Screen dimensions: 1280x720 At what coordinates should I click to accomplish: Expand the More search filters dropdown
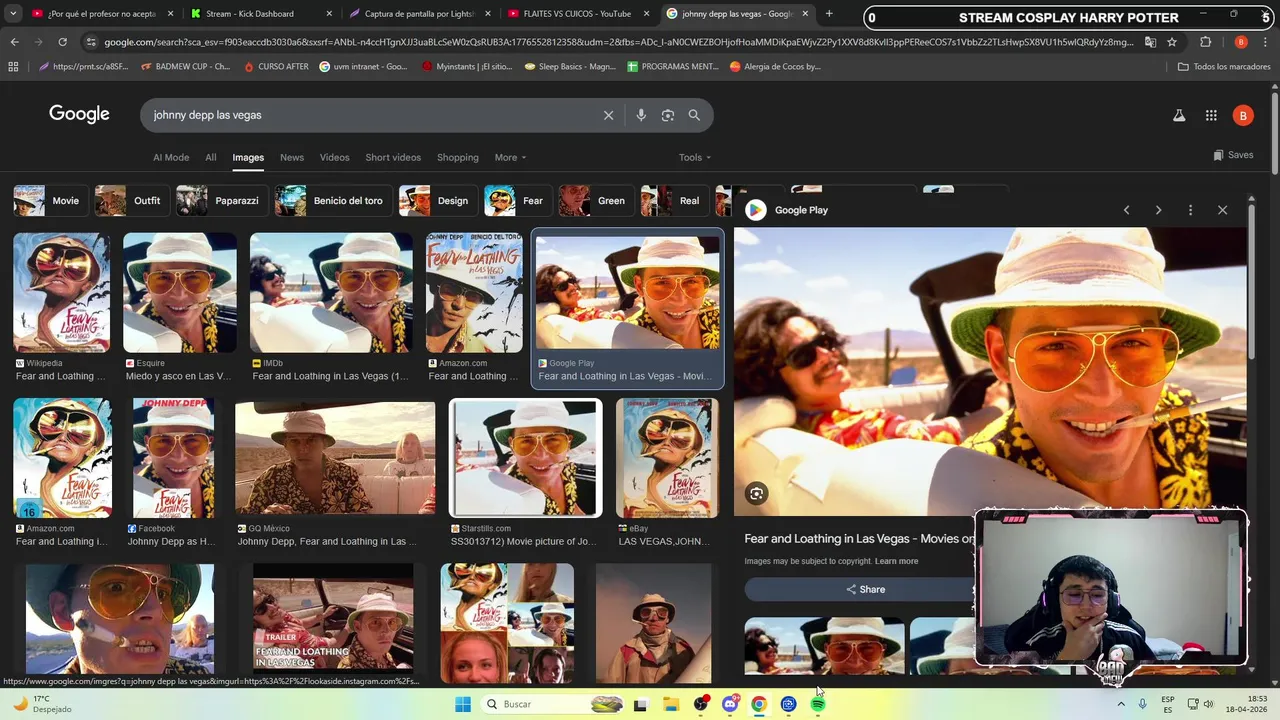510,157
